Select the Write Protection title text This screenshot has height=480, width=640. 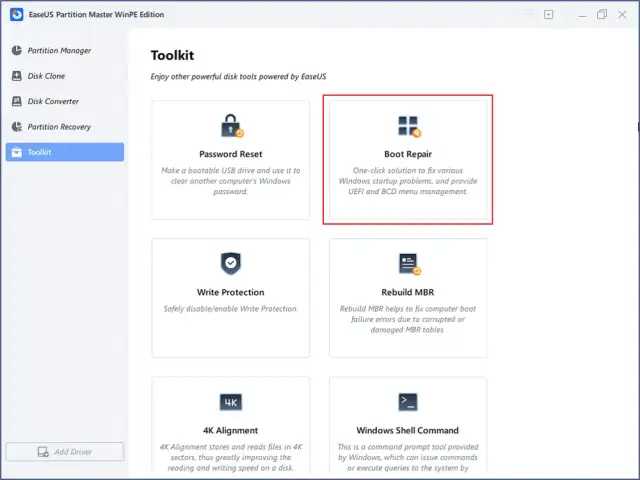[231, 293]
